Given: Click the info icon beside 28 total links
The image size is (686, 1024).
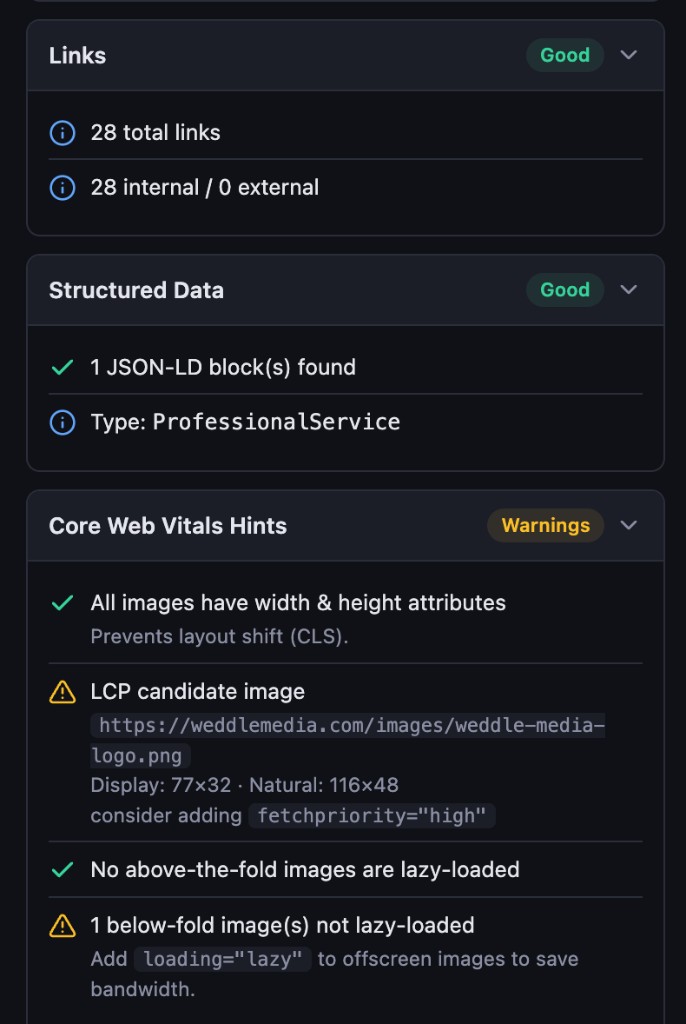Looking at the screenshot, I should coord(61,132).
